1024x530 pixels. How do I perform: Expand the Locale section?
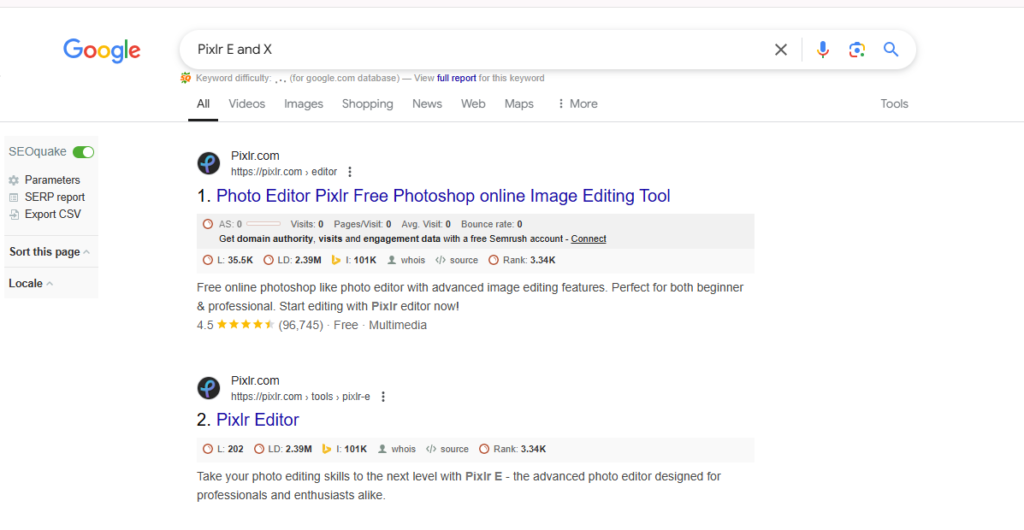[31, 283]
